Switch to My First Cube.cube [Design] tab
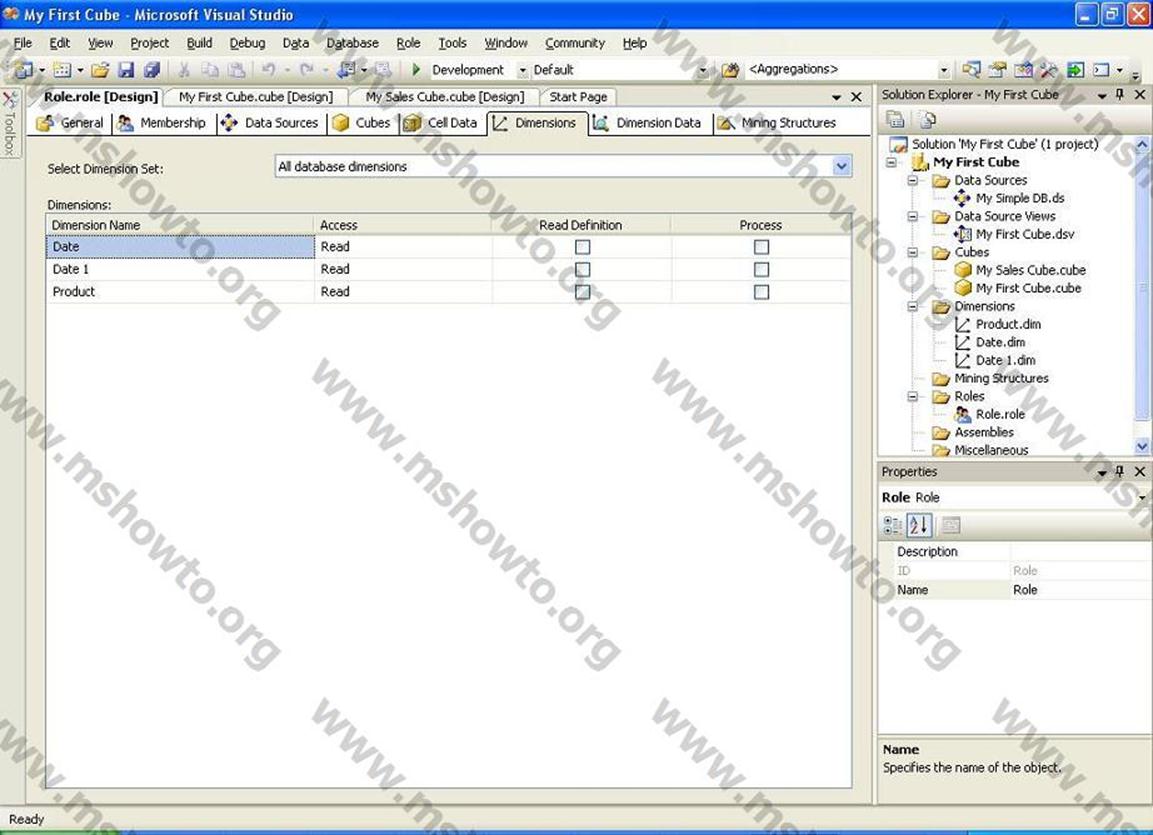 (256, 97)
